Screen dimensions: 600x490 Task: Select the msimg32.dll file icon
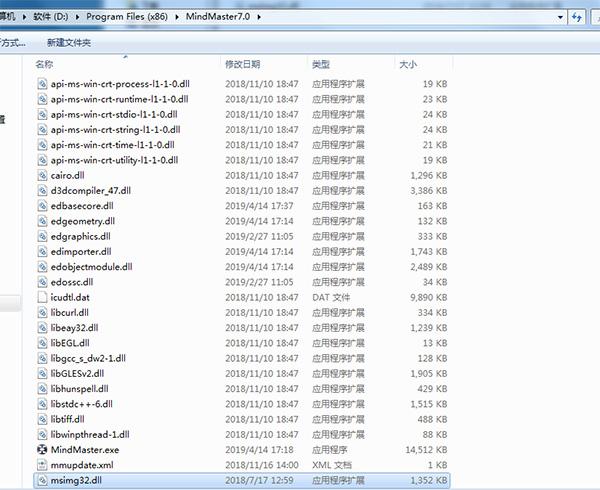[42, 480]
